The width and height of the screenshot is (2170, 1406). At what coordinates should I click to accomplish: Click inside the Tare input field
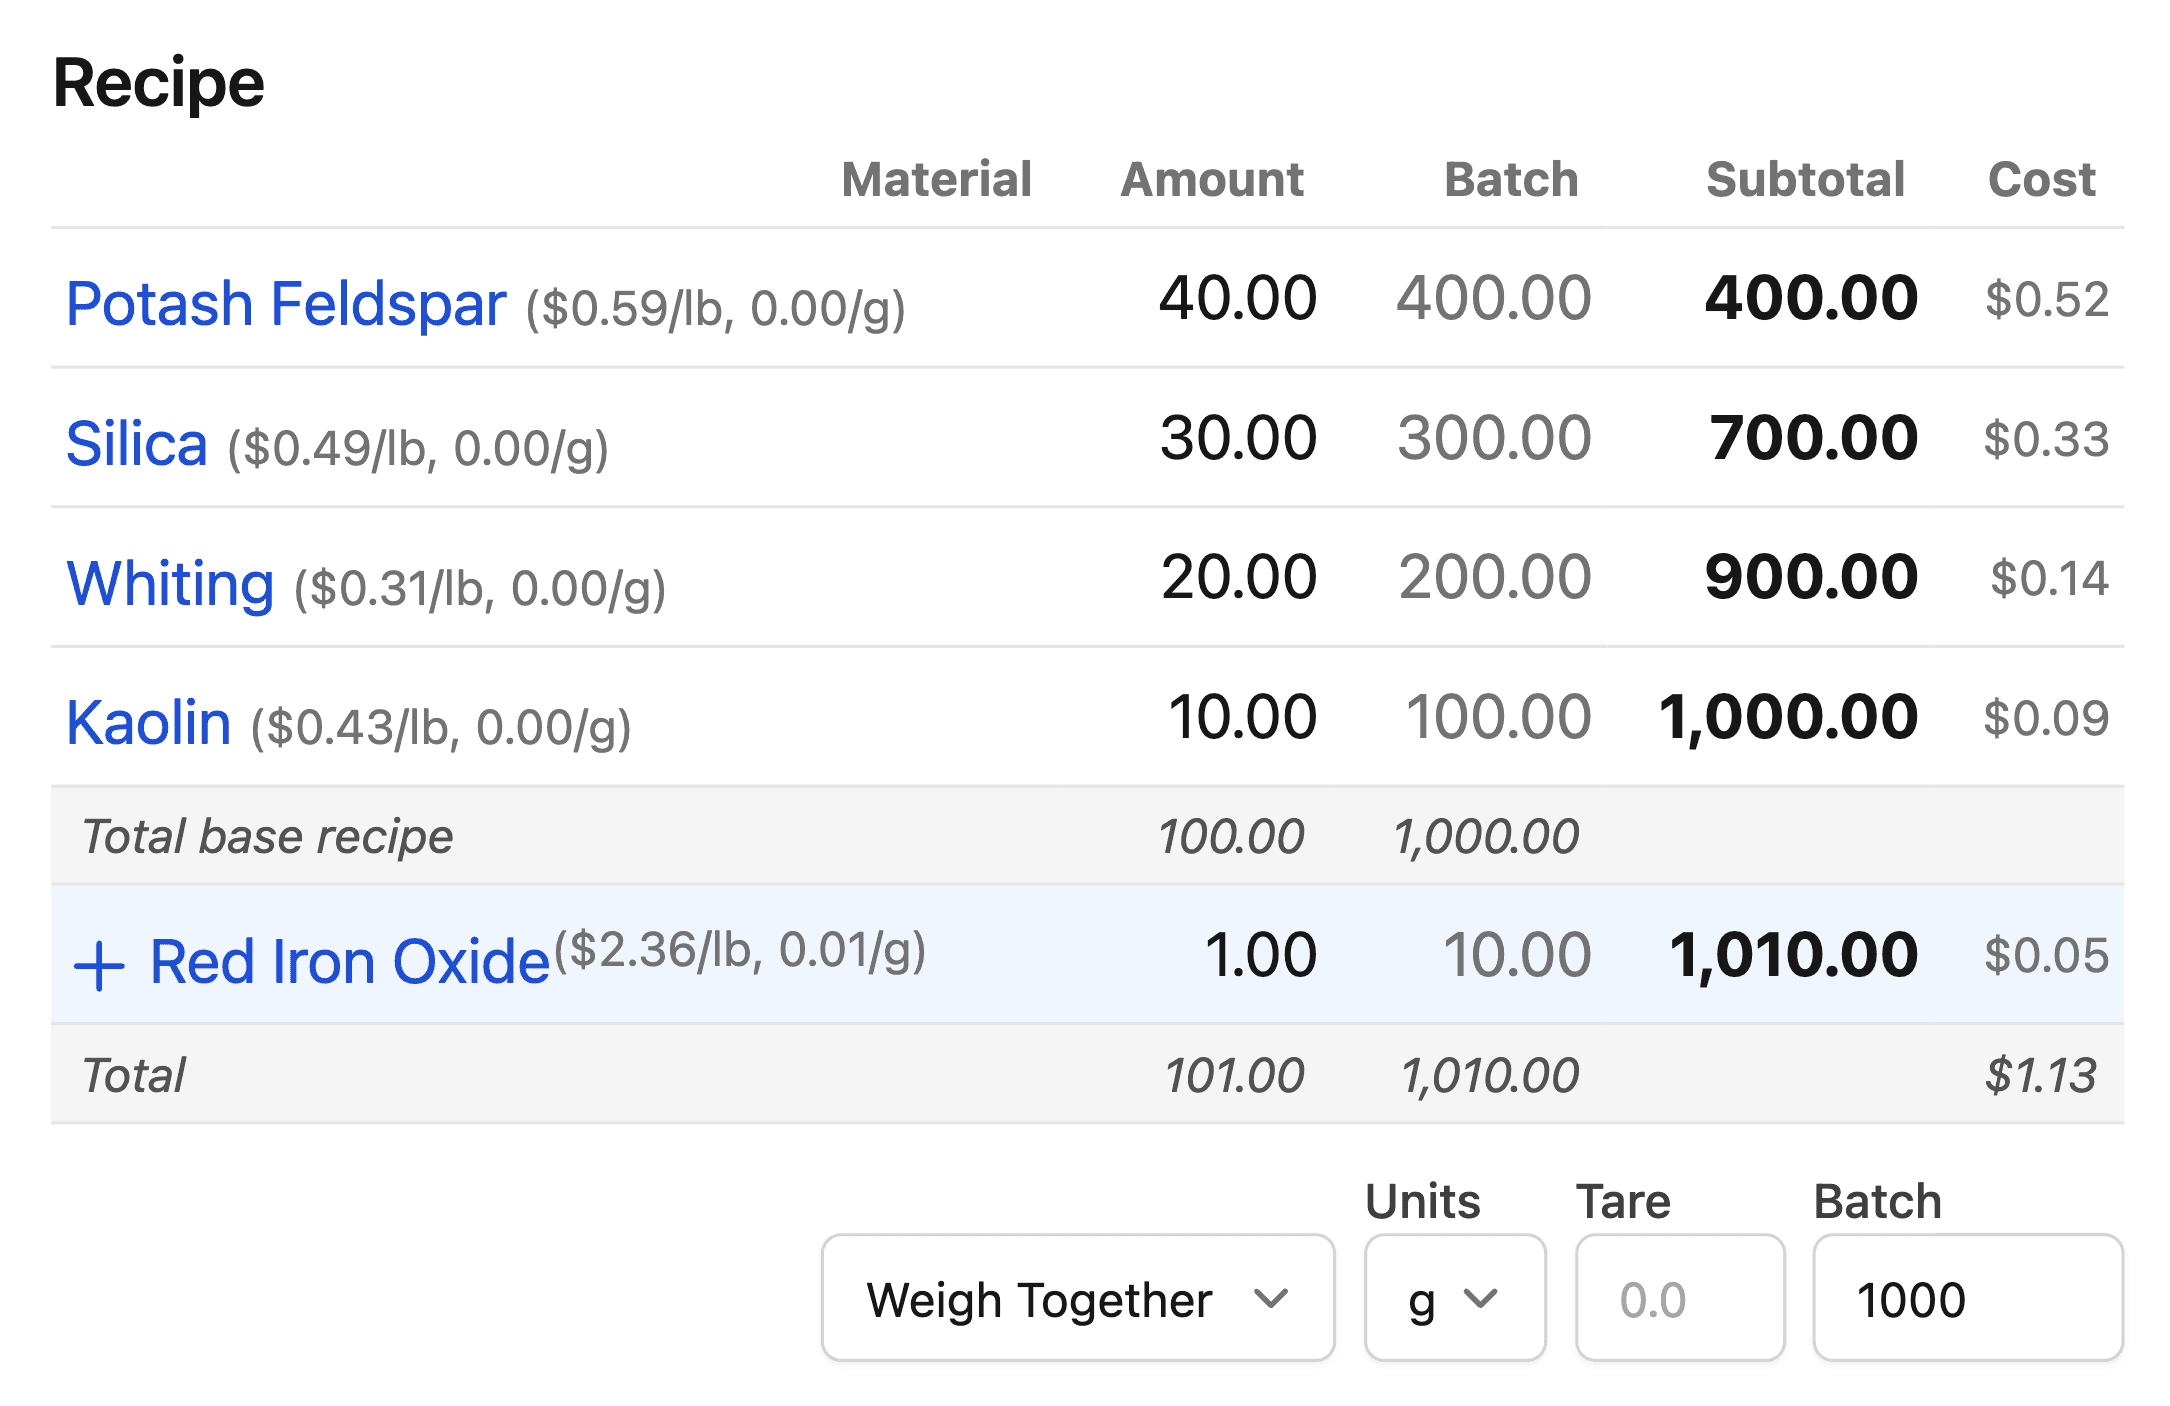tap(1679, 1296)
